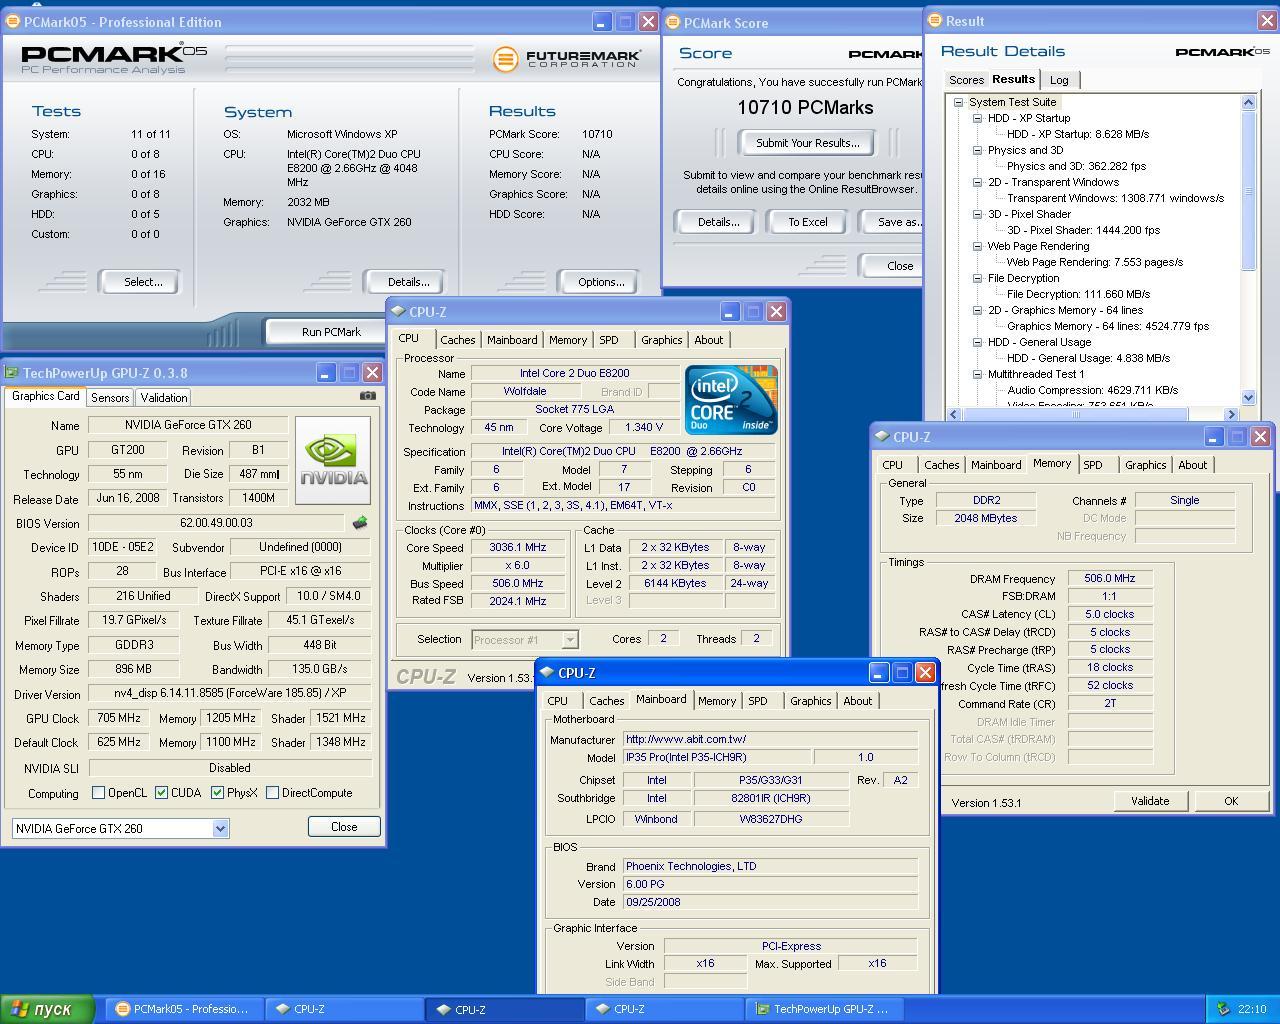The height and width of the screenshot is (1024, 1280).
Task: Collapse File Decryption node
Action: coord(977,278)
